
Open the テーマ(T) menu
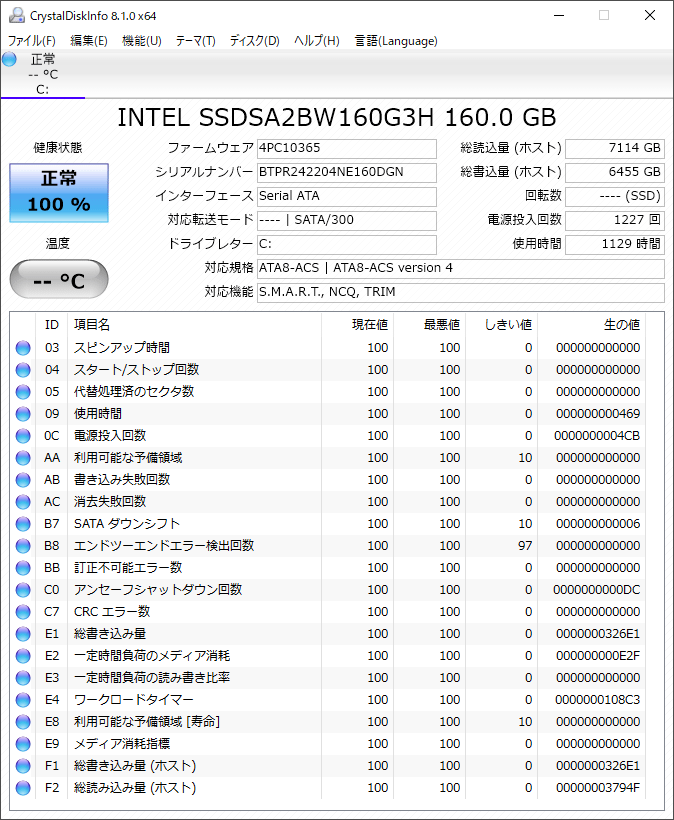(196, 41)
